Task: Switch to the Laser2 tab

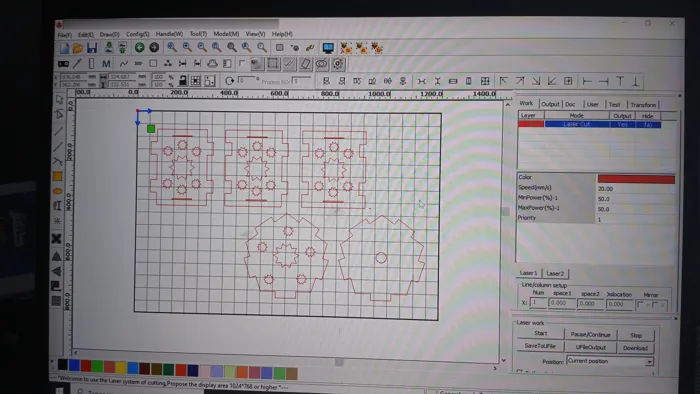Action: tap(555, 274)
